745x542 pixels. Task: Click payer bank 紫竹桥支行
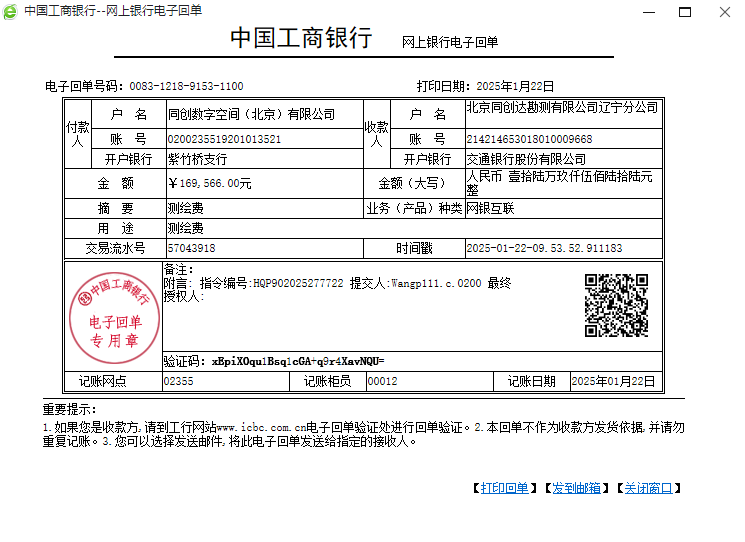(x=197, y=159)
